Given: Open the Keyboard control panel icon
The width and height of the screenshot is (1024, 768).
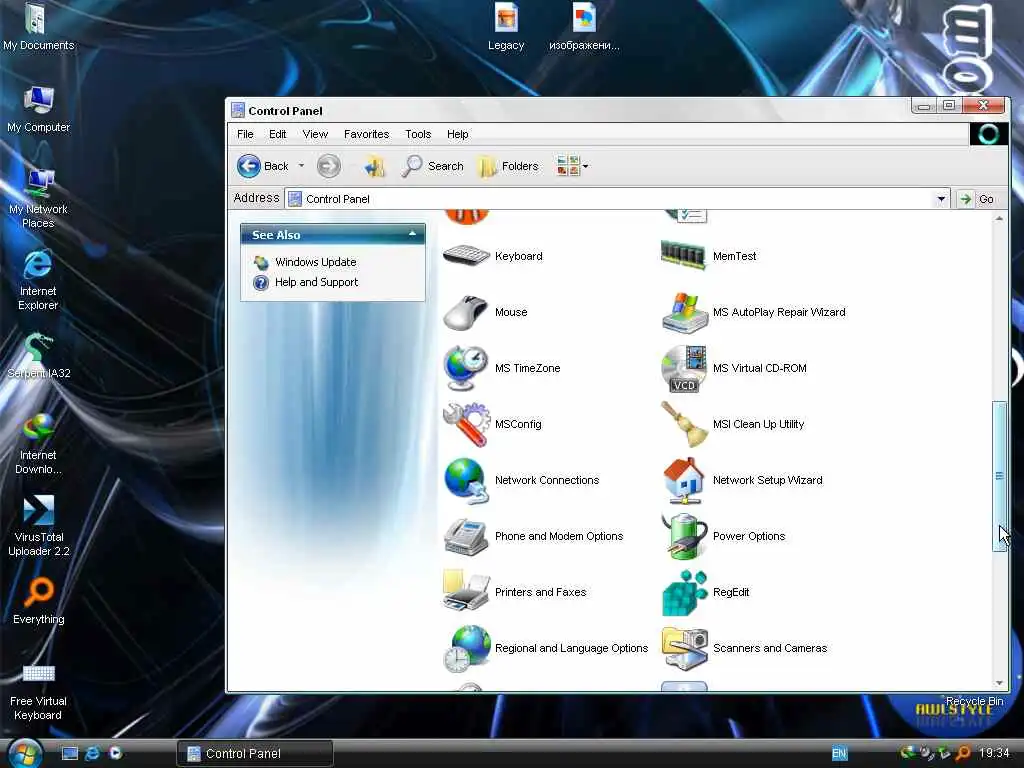Looking at the screenshot, I should (x=466, y=255).
